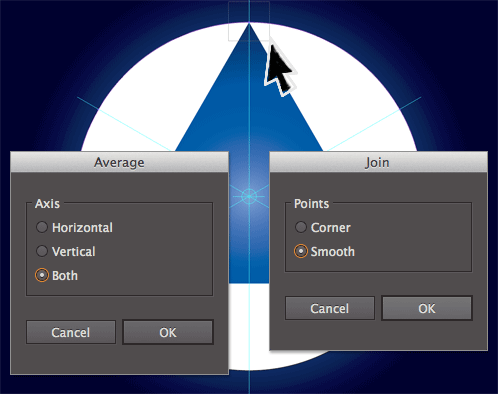
Task: Choose the Corner points option
Action: tap(301, 227)
